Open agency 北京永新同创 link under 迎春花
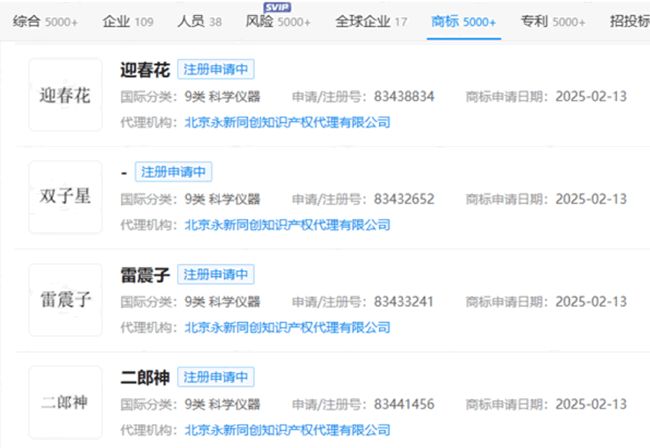The height and width of the screenshot is (448, 650). pyautogui.click(x=287, y=122)
